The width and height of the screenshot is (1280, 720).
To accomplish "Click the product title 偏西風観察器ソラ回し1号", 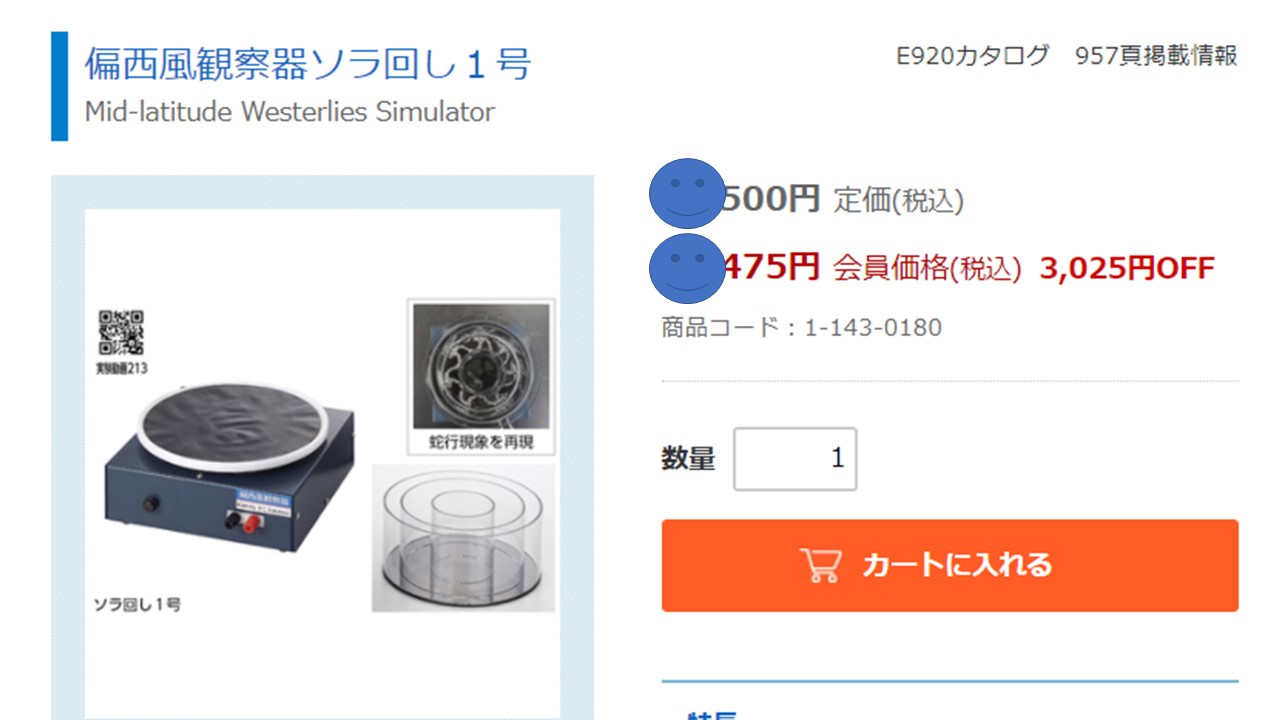I will (x=307, y=64).
